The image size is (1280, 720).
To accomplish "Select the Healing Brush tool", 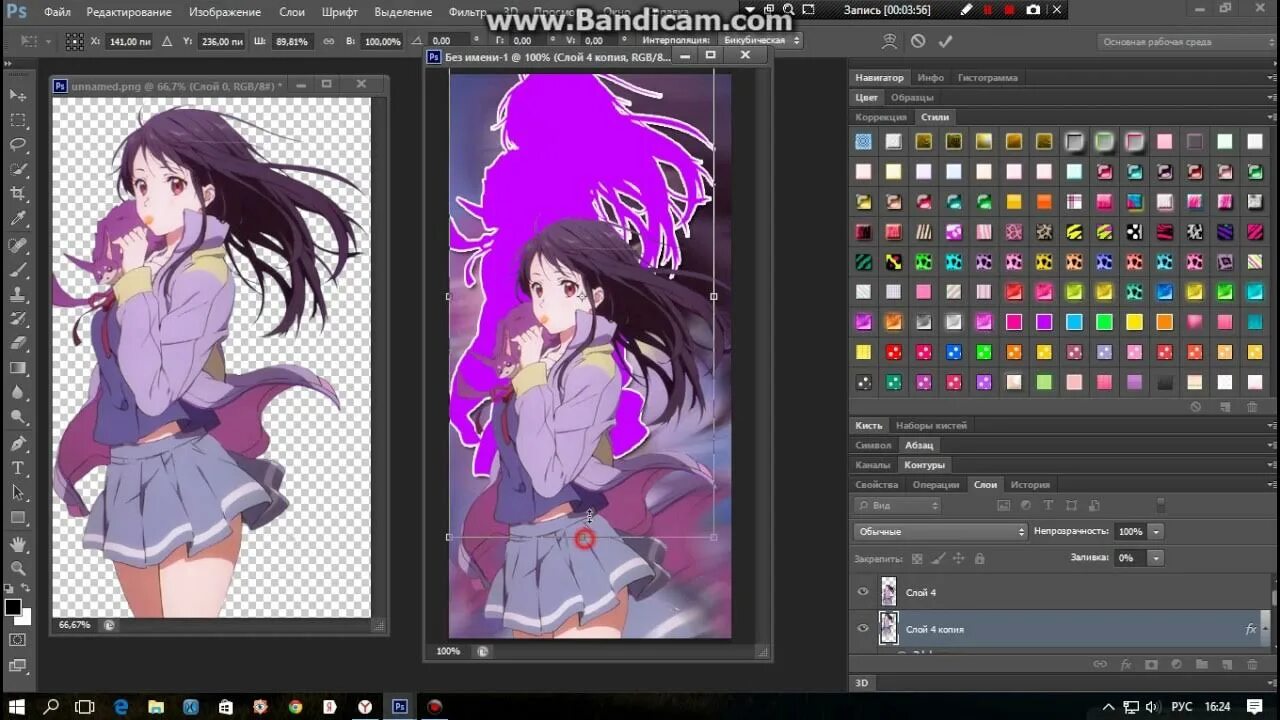I will coord(18,245).
